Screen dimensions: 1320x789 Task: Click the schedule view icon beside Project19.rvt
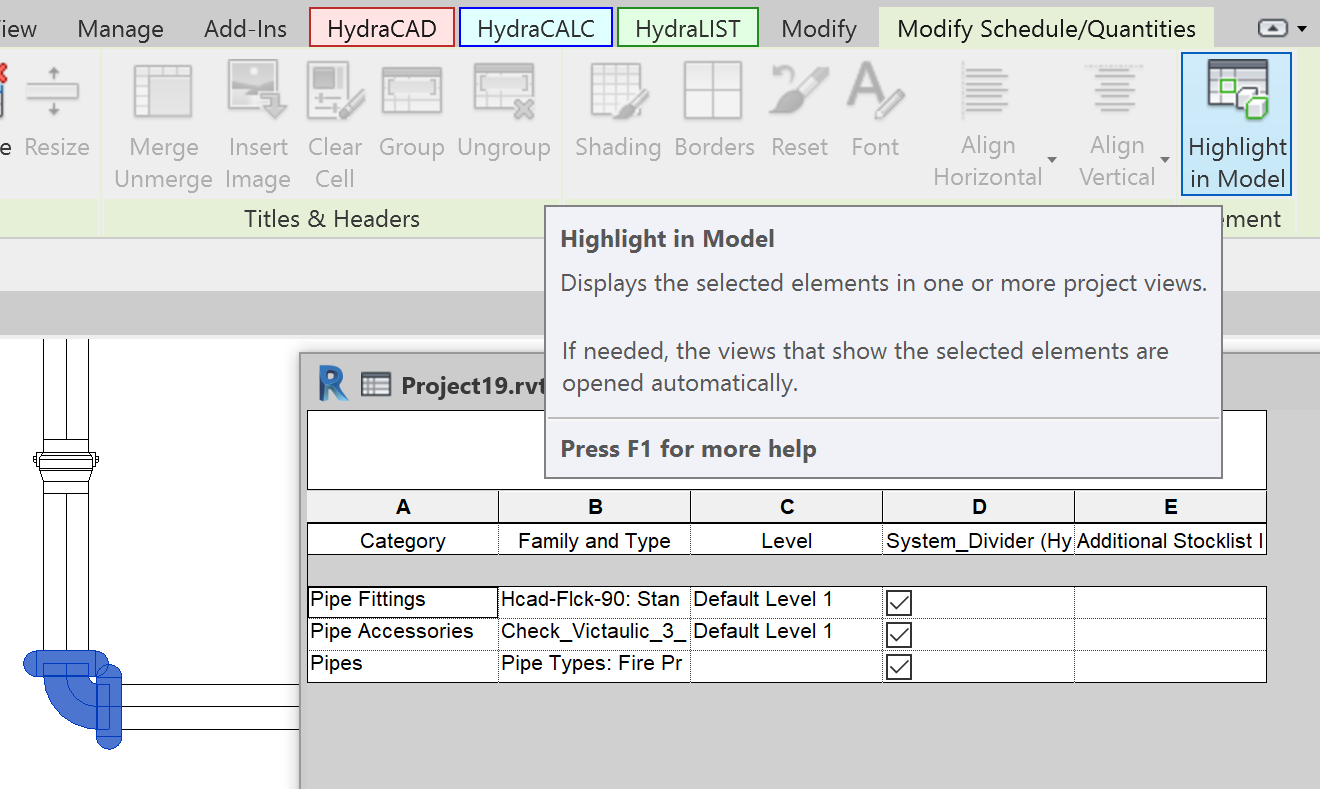tap(375, 384)
